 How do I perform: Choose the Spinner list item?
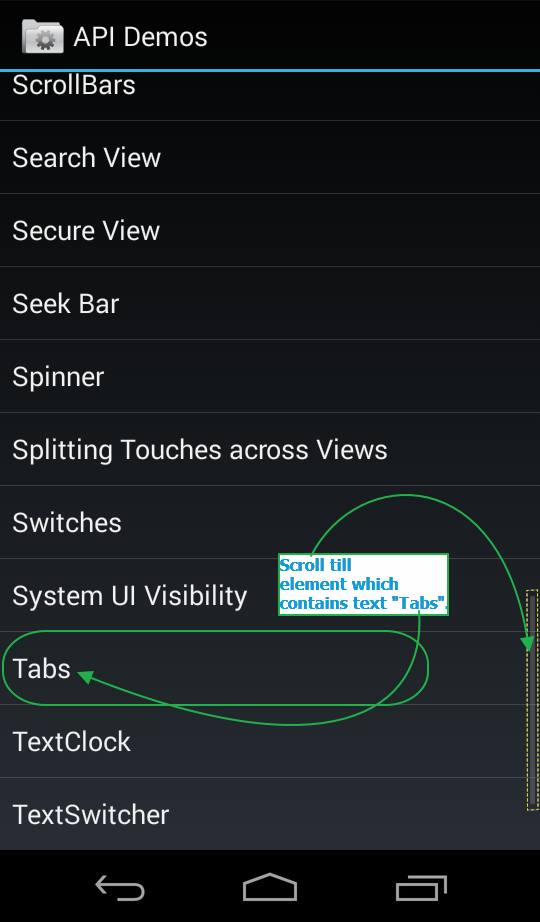270,376
